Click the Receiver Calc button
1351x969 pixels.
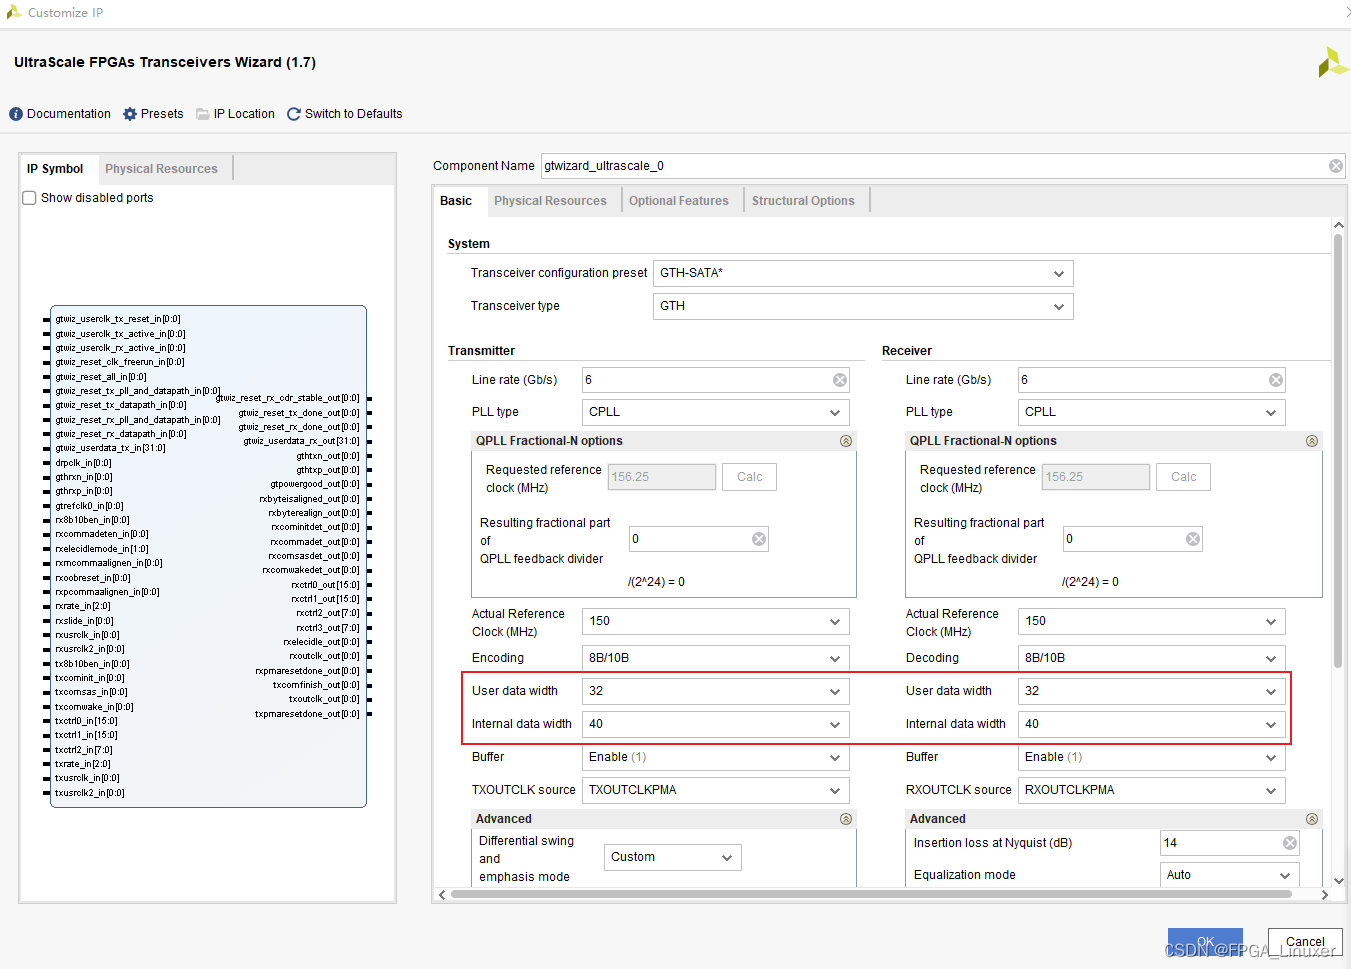coord(1184,477)
